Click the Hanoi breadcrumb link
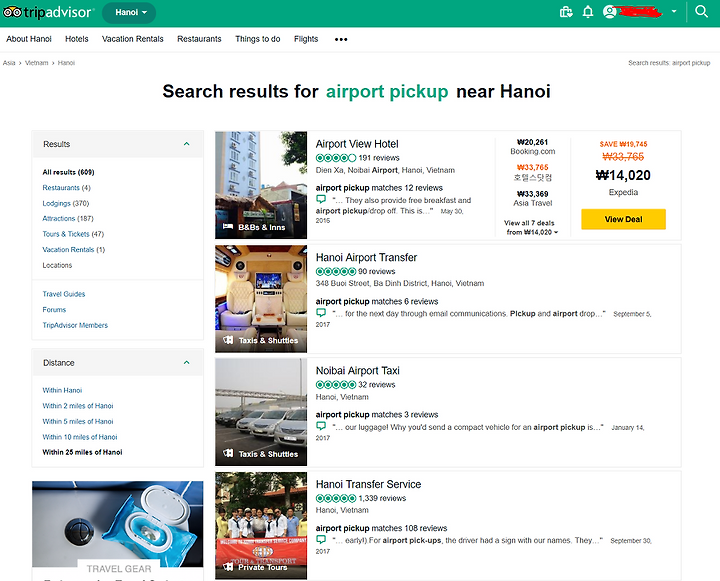This screenshot has height=581, width=720. coord(66,63)
